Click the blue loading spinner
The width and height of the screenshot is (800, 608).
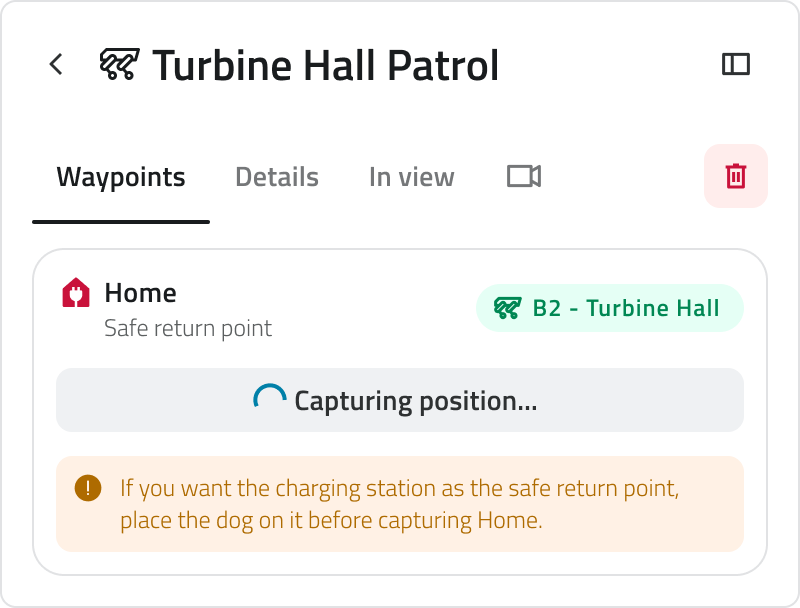click(269, 397)
